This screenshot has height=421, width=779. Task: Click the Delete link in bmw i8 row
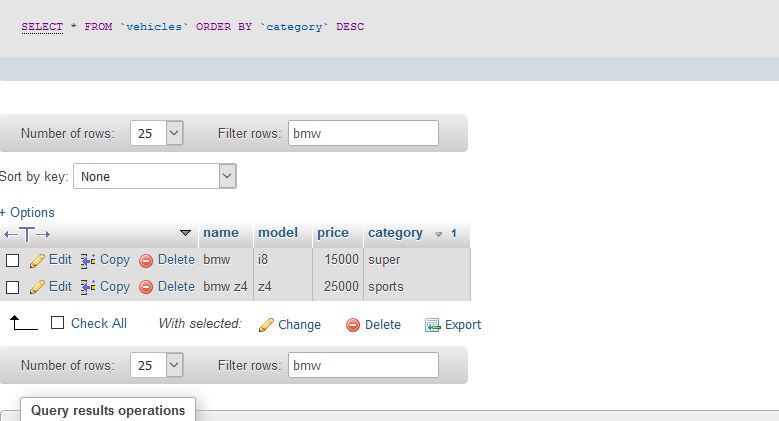pos(176,260)
